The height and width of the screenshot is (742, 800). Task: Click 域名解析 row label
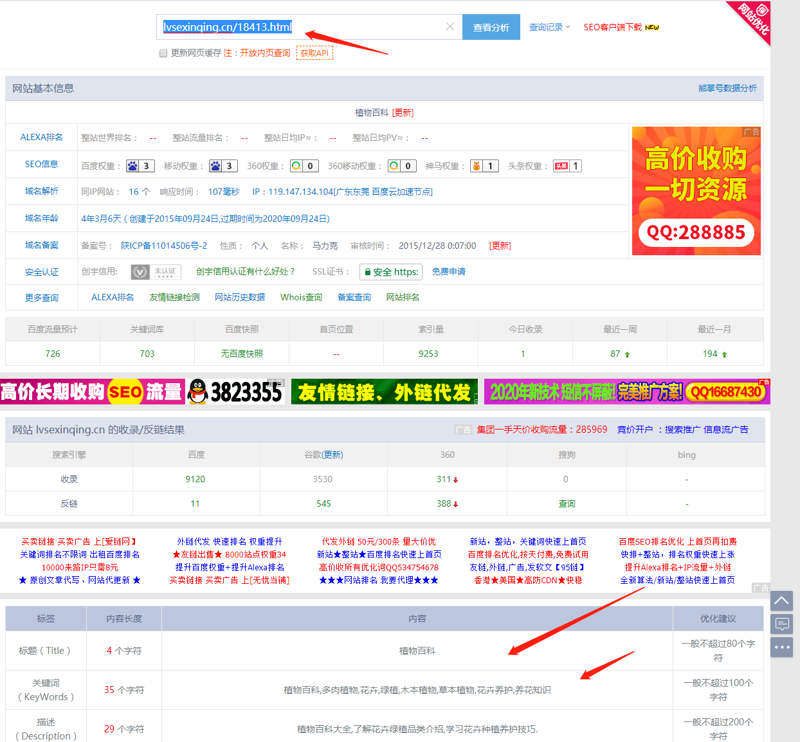coord(41,191)
